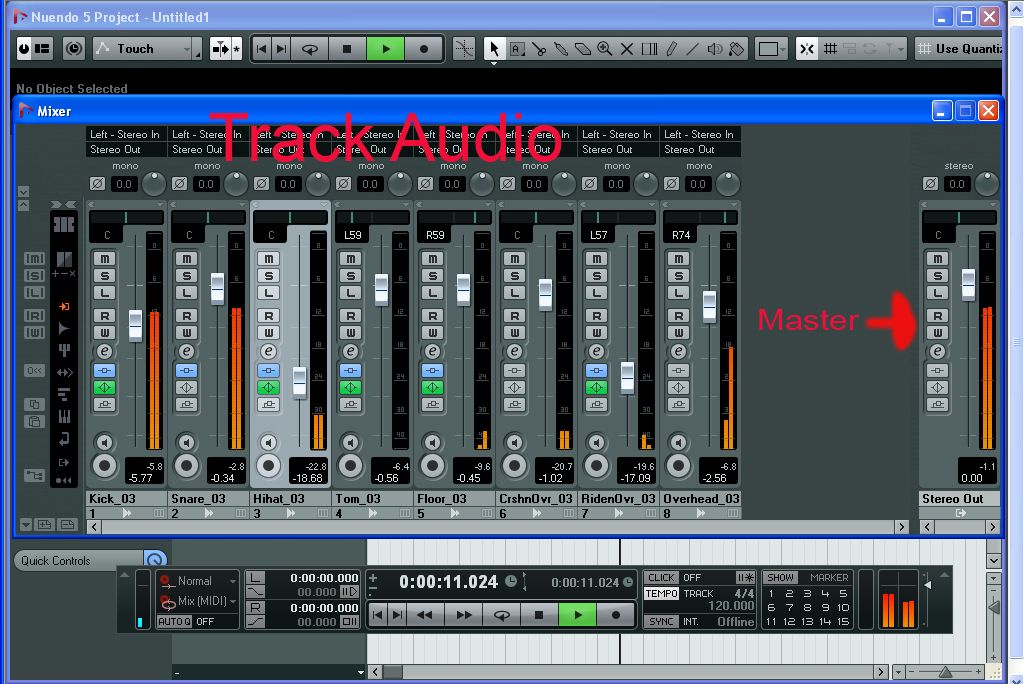Open Kick_03 input routing Left - Stereo In
The image size is (1024, 684).
click(x=125, y=135)
